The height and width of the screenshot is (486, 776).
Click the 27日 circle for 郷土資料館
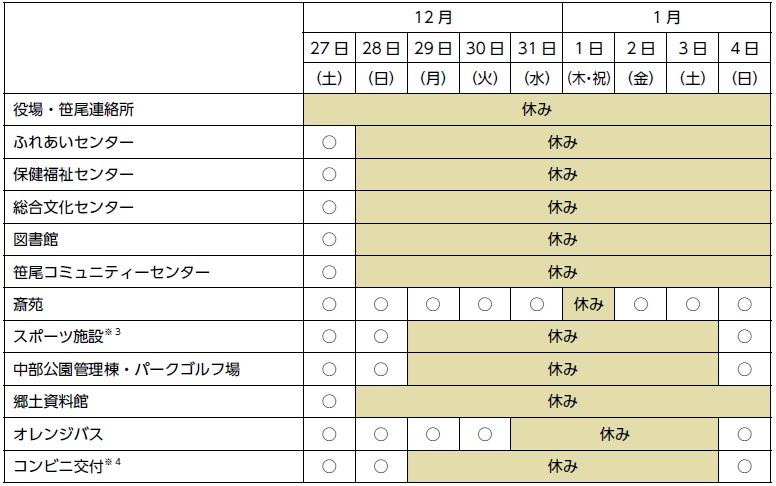coord(329,401)
